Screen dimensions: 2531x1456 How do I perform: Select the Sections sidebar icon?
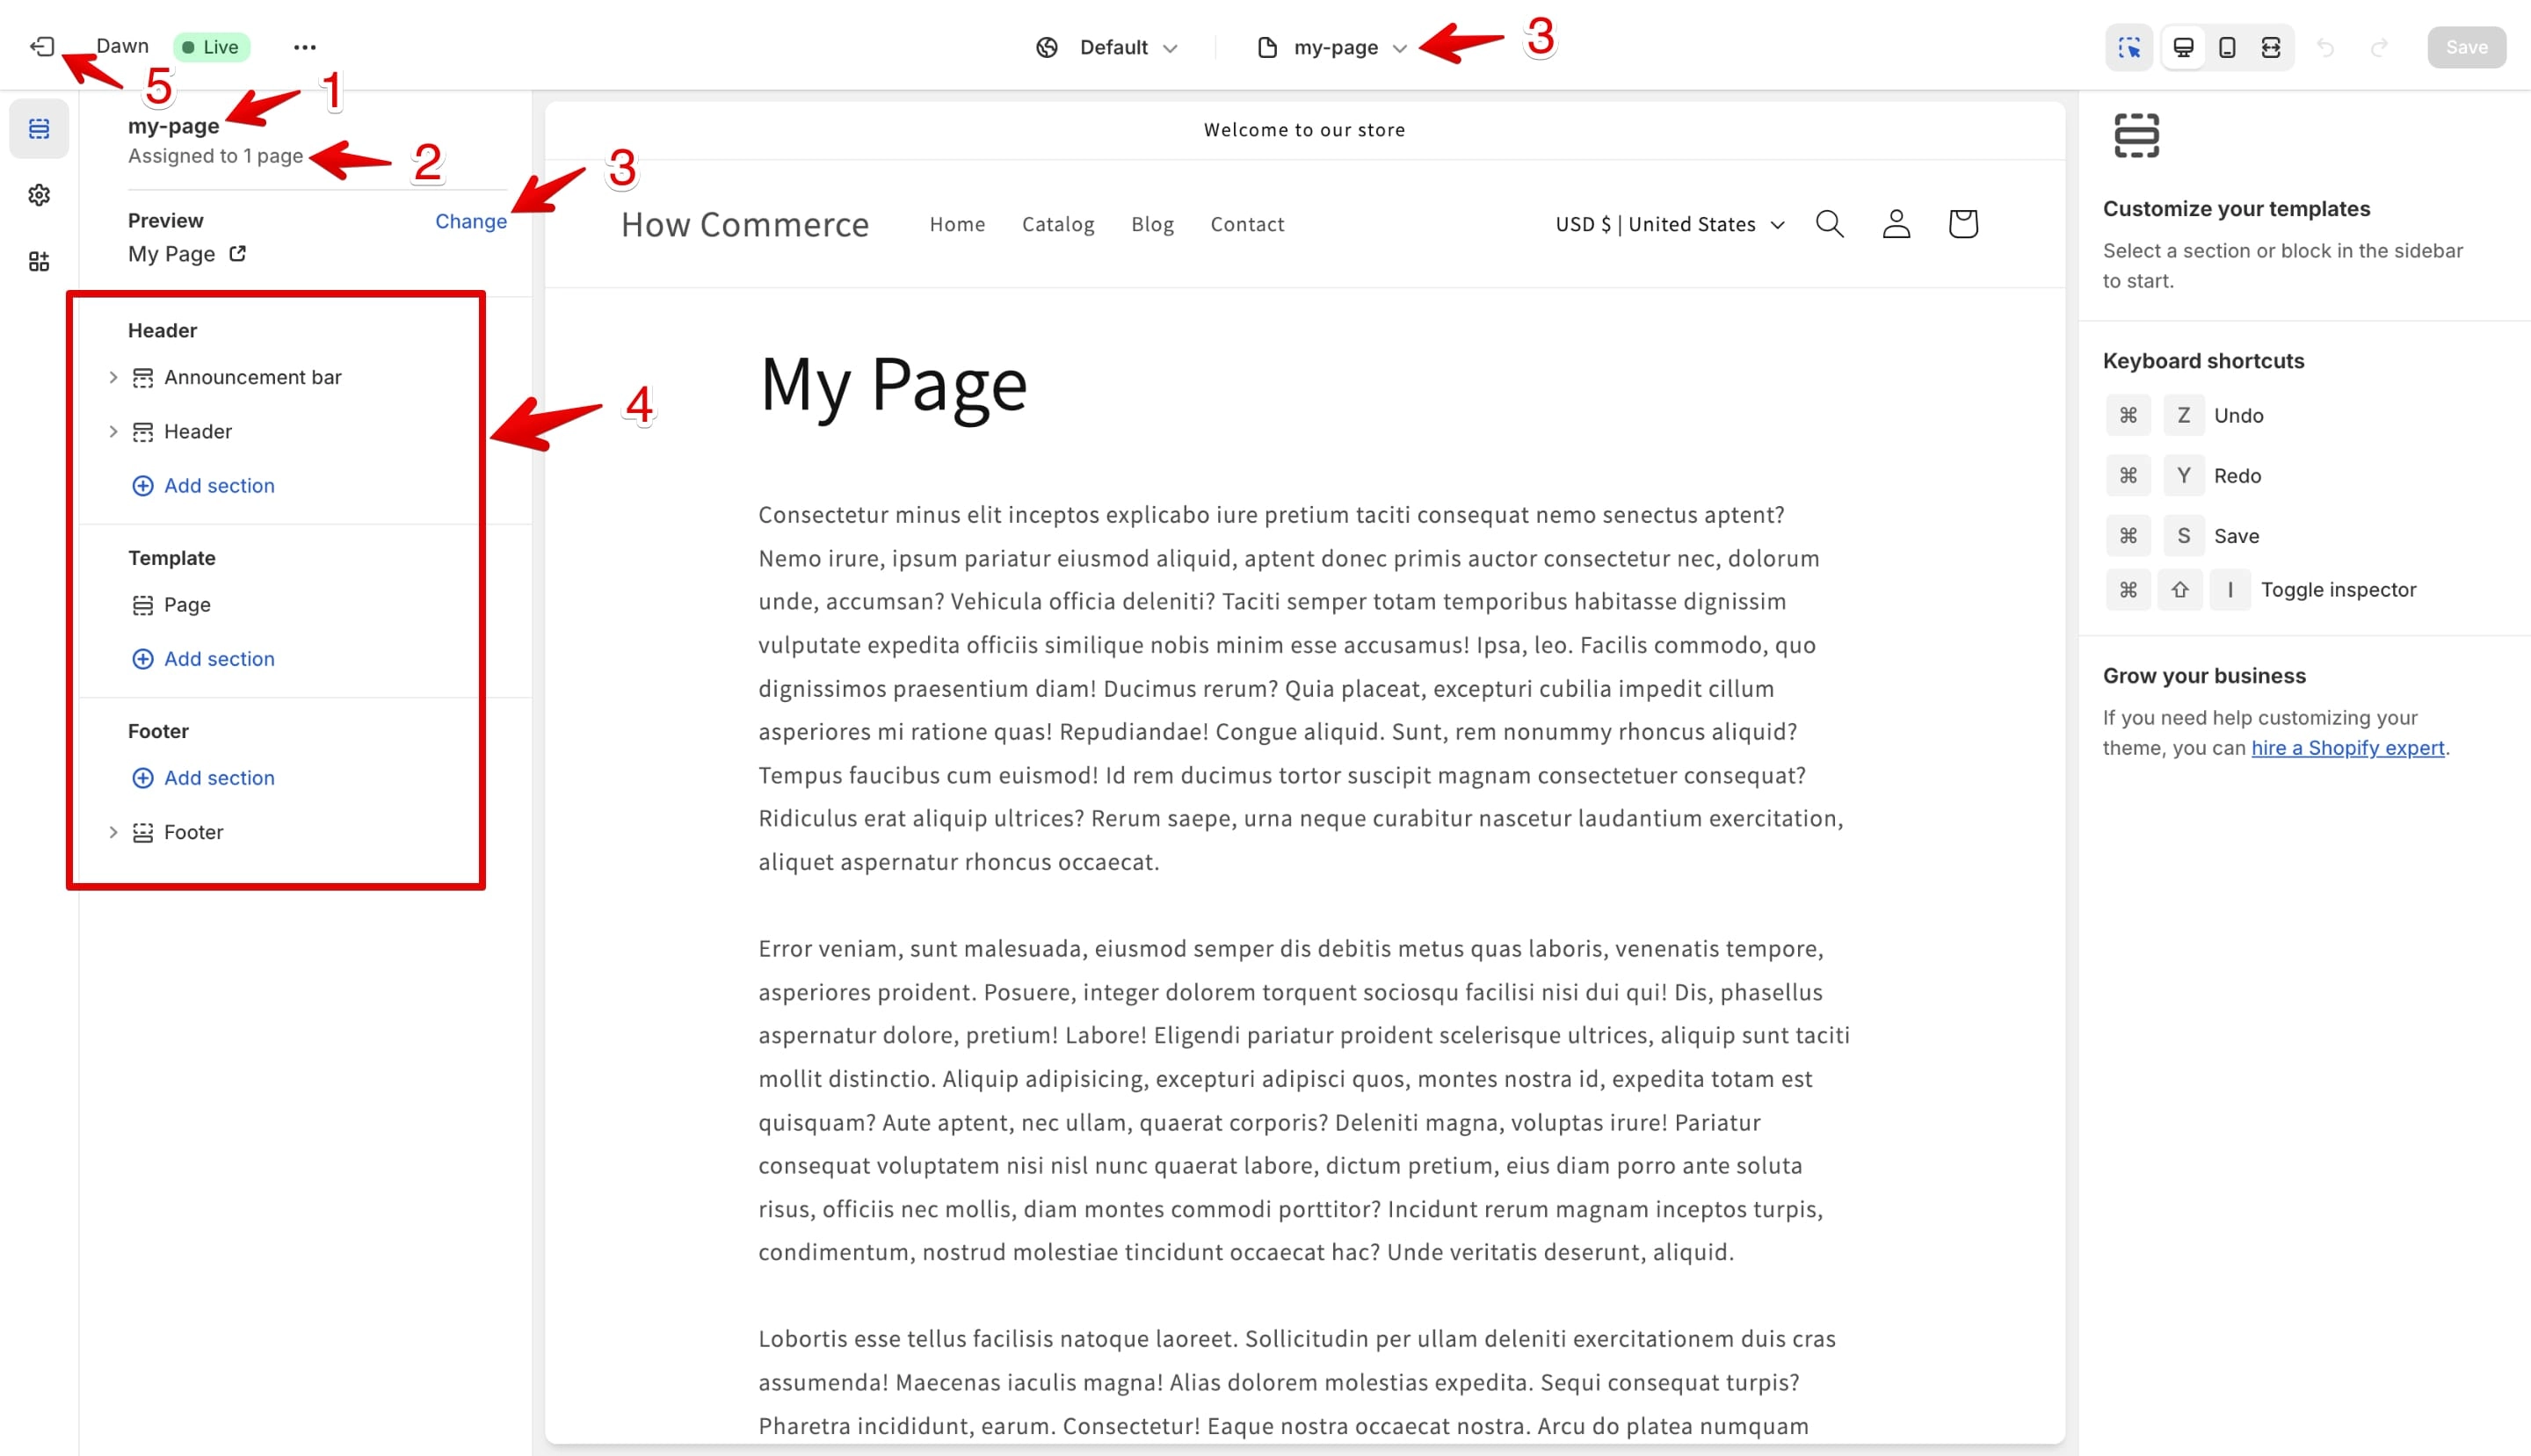pyautogui.click(x=39, y=129)
